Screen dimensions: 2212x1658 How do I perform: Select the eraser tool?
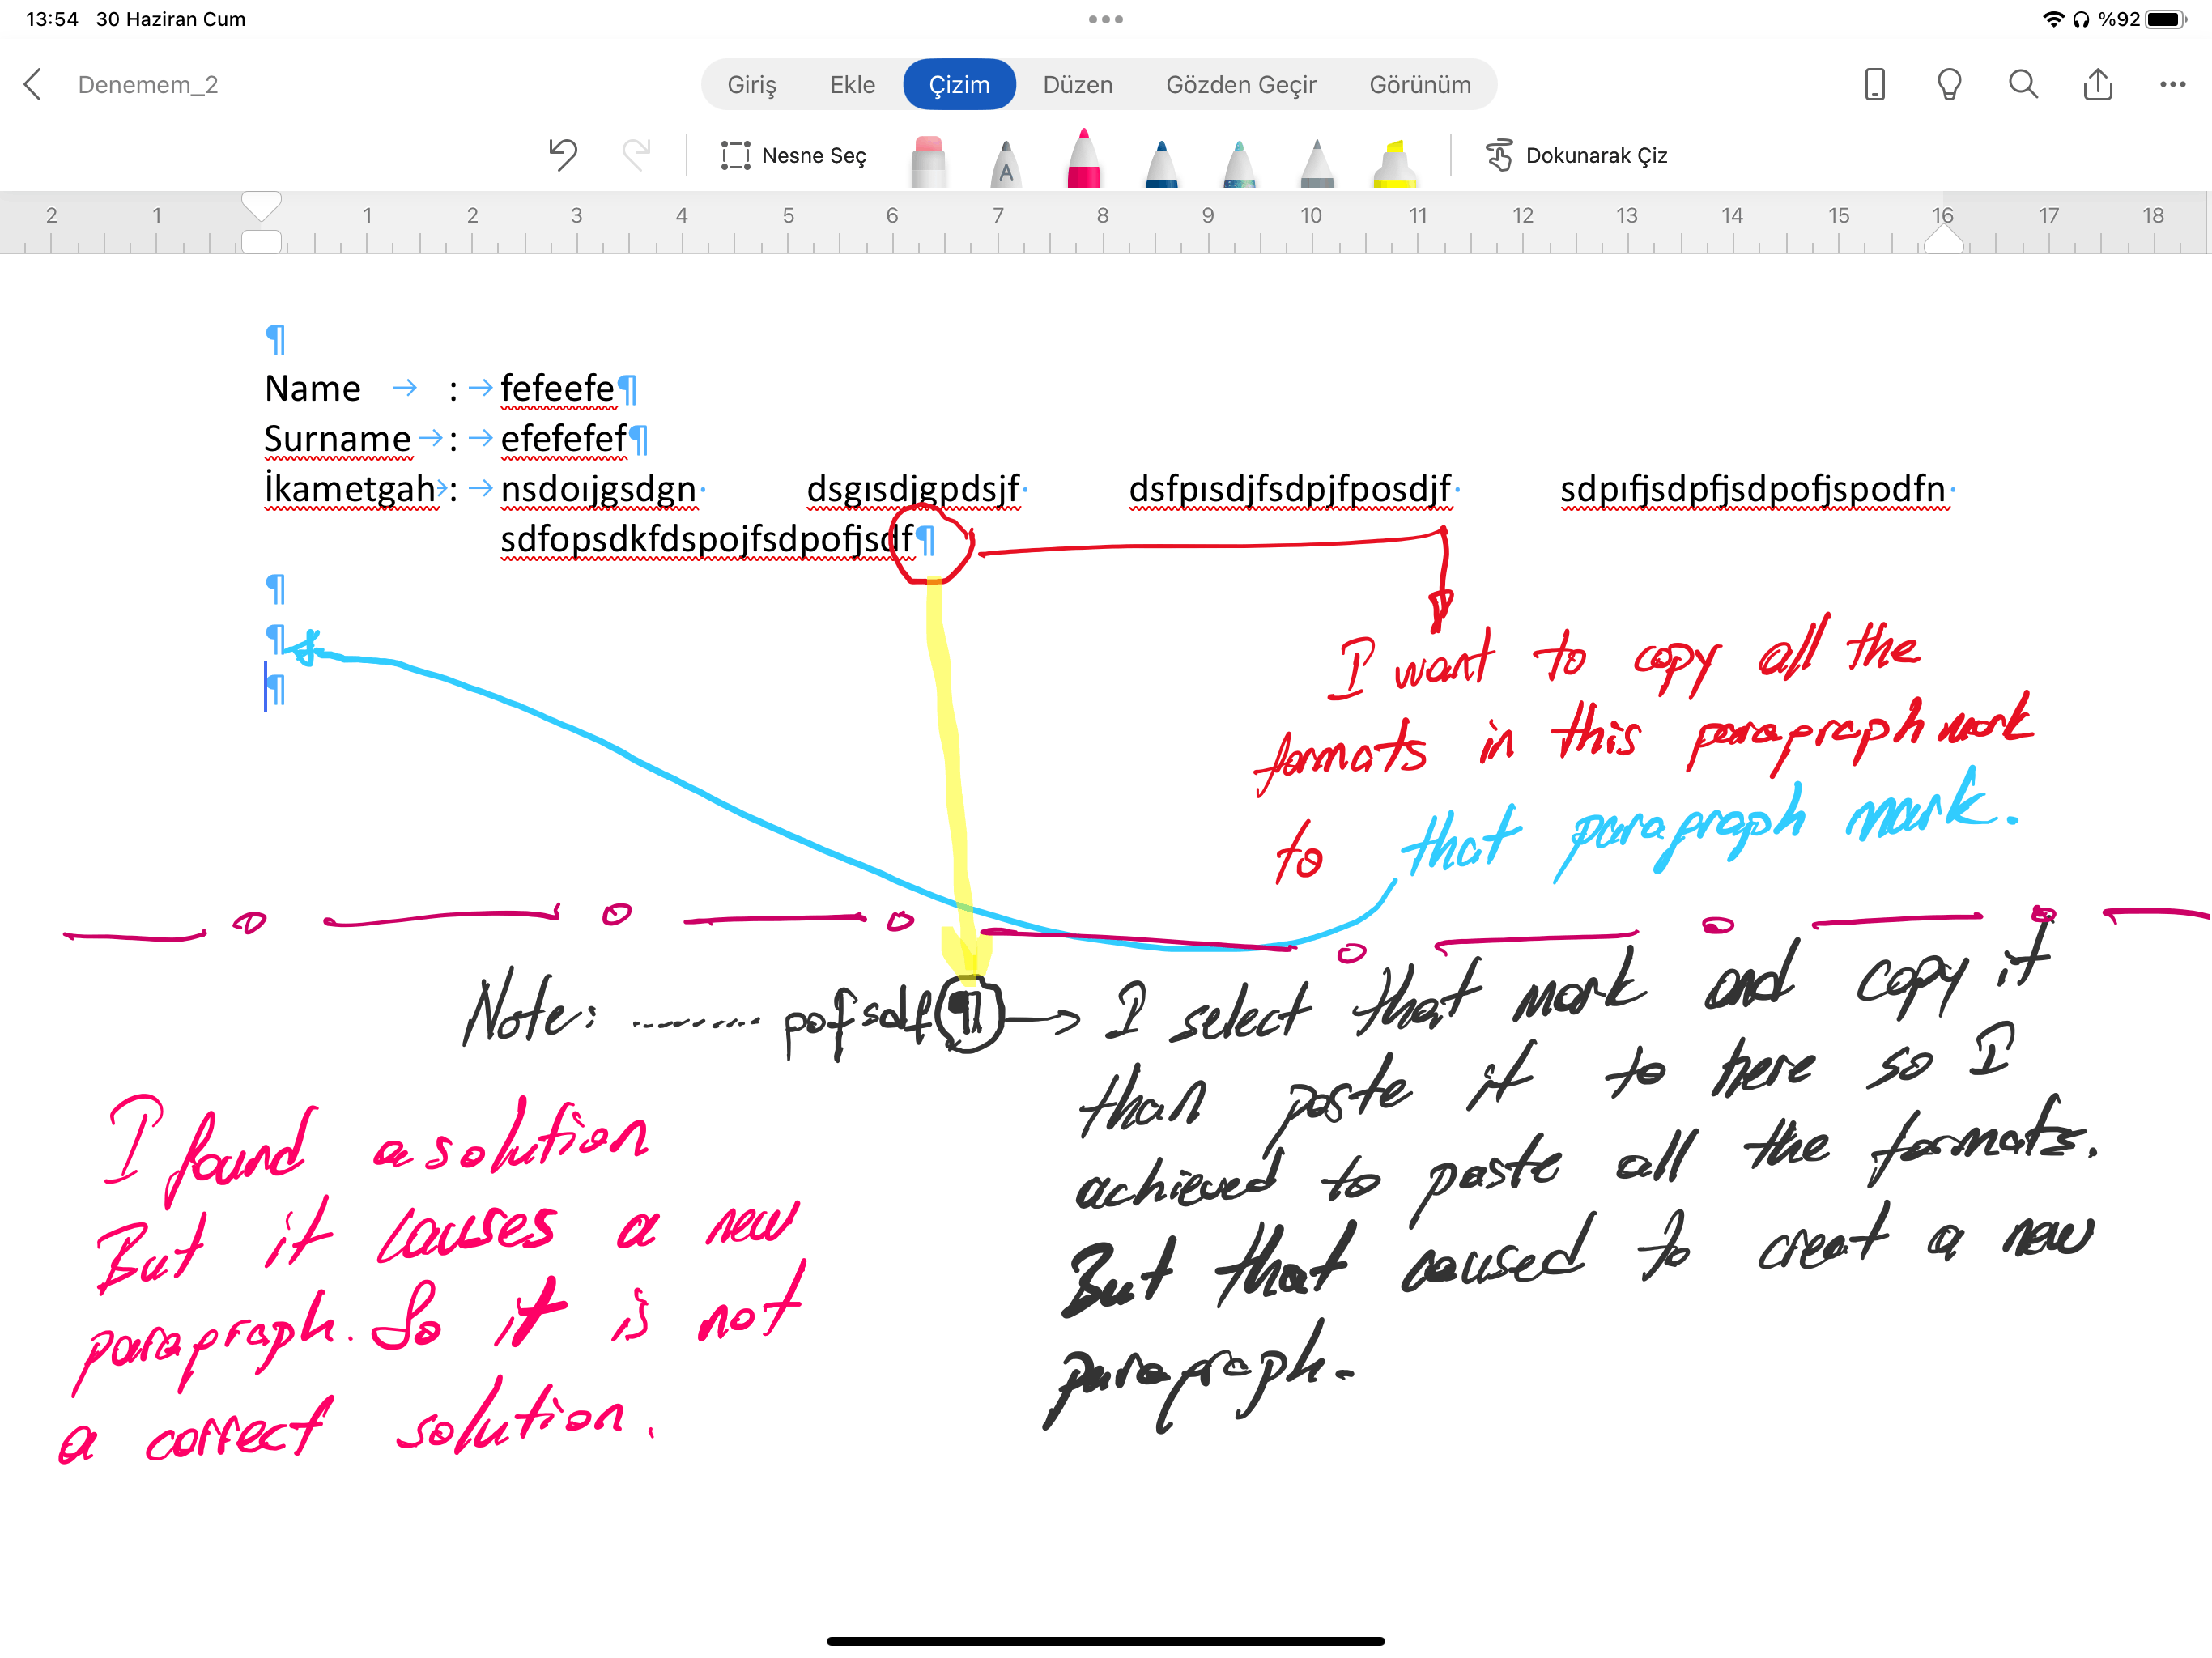coord(928,162)
